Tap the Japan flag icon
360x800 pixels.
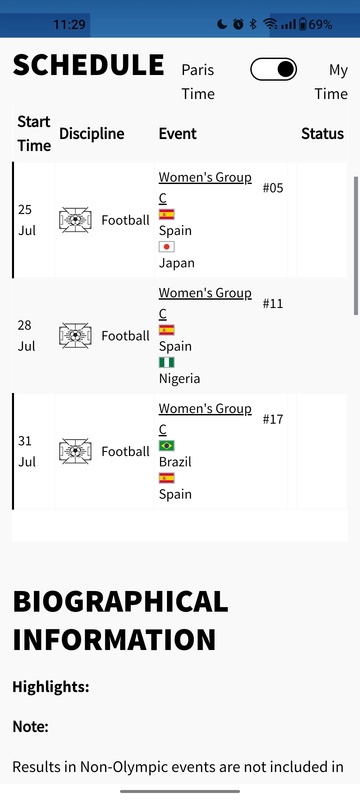167,247
